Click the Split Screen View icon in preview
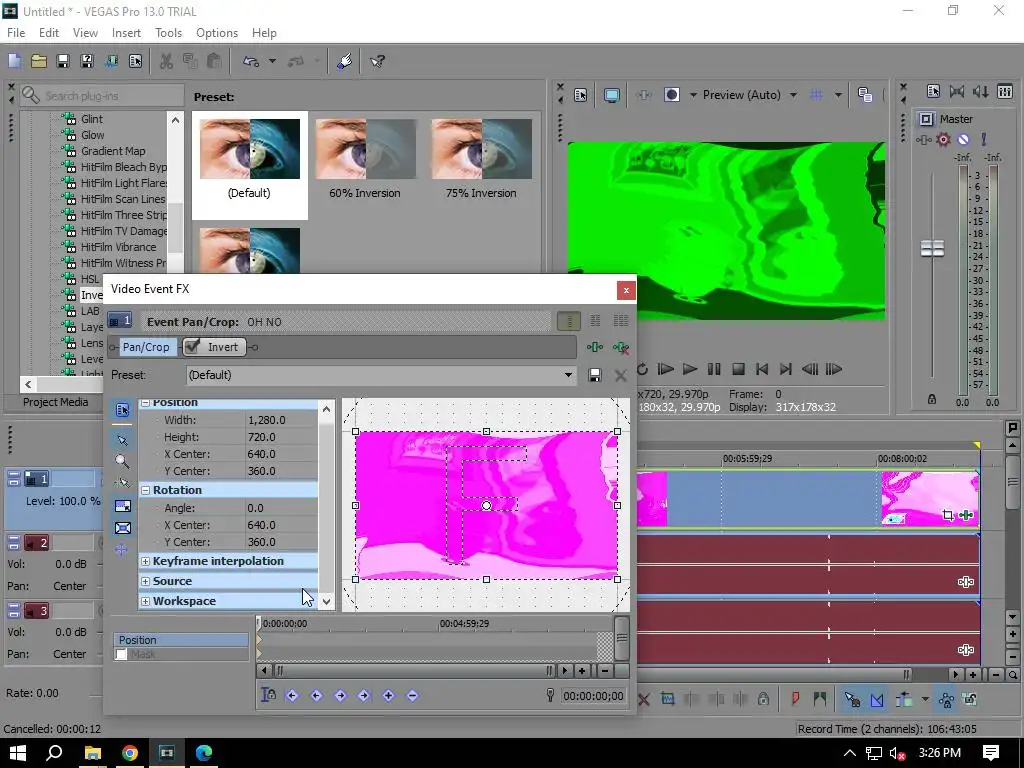 [x=672, y=95]
